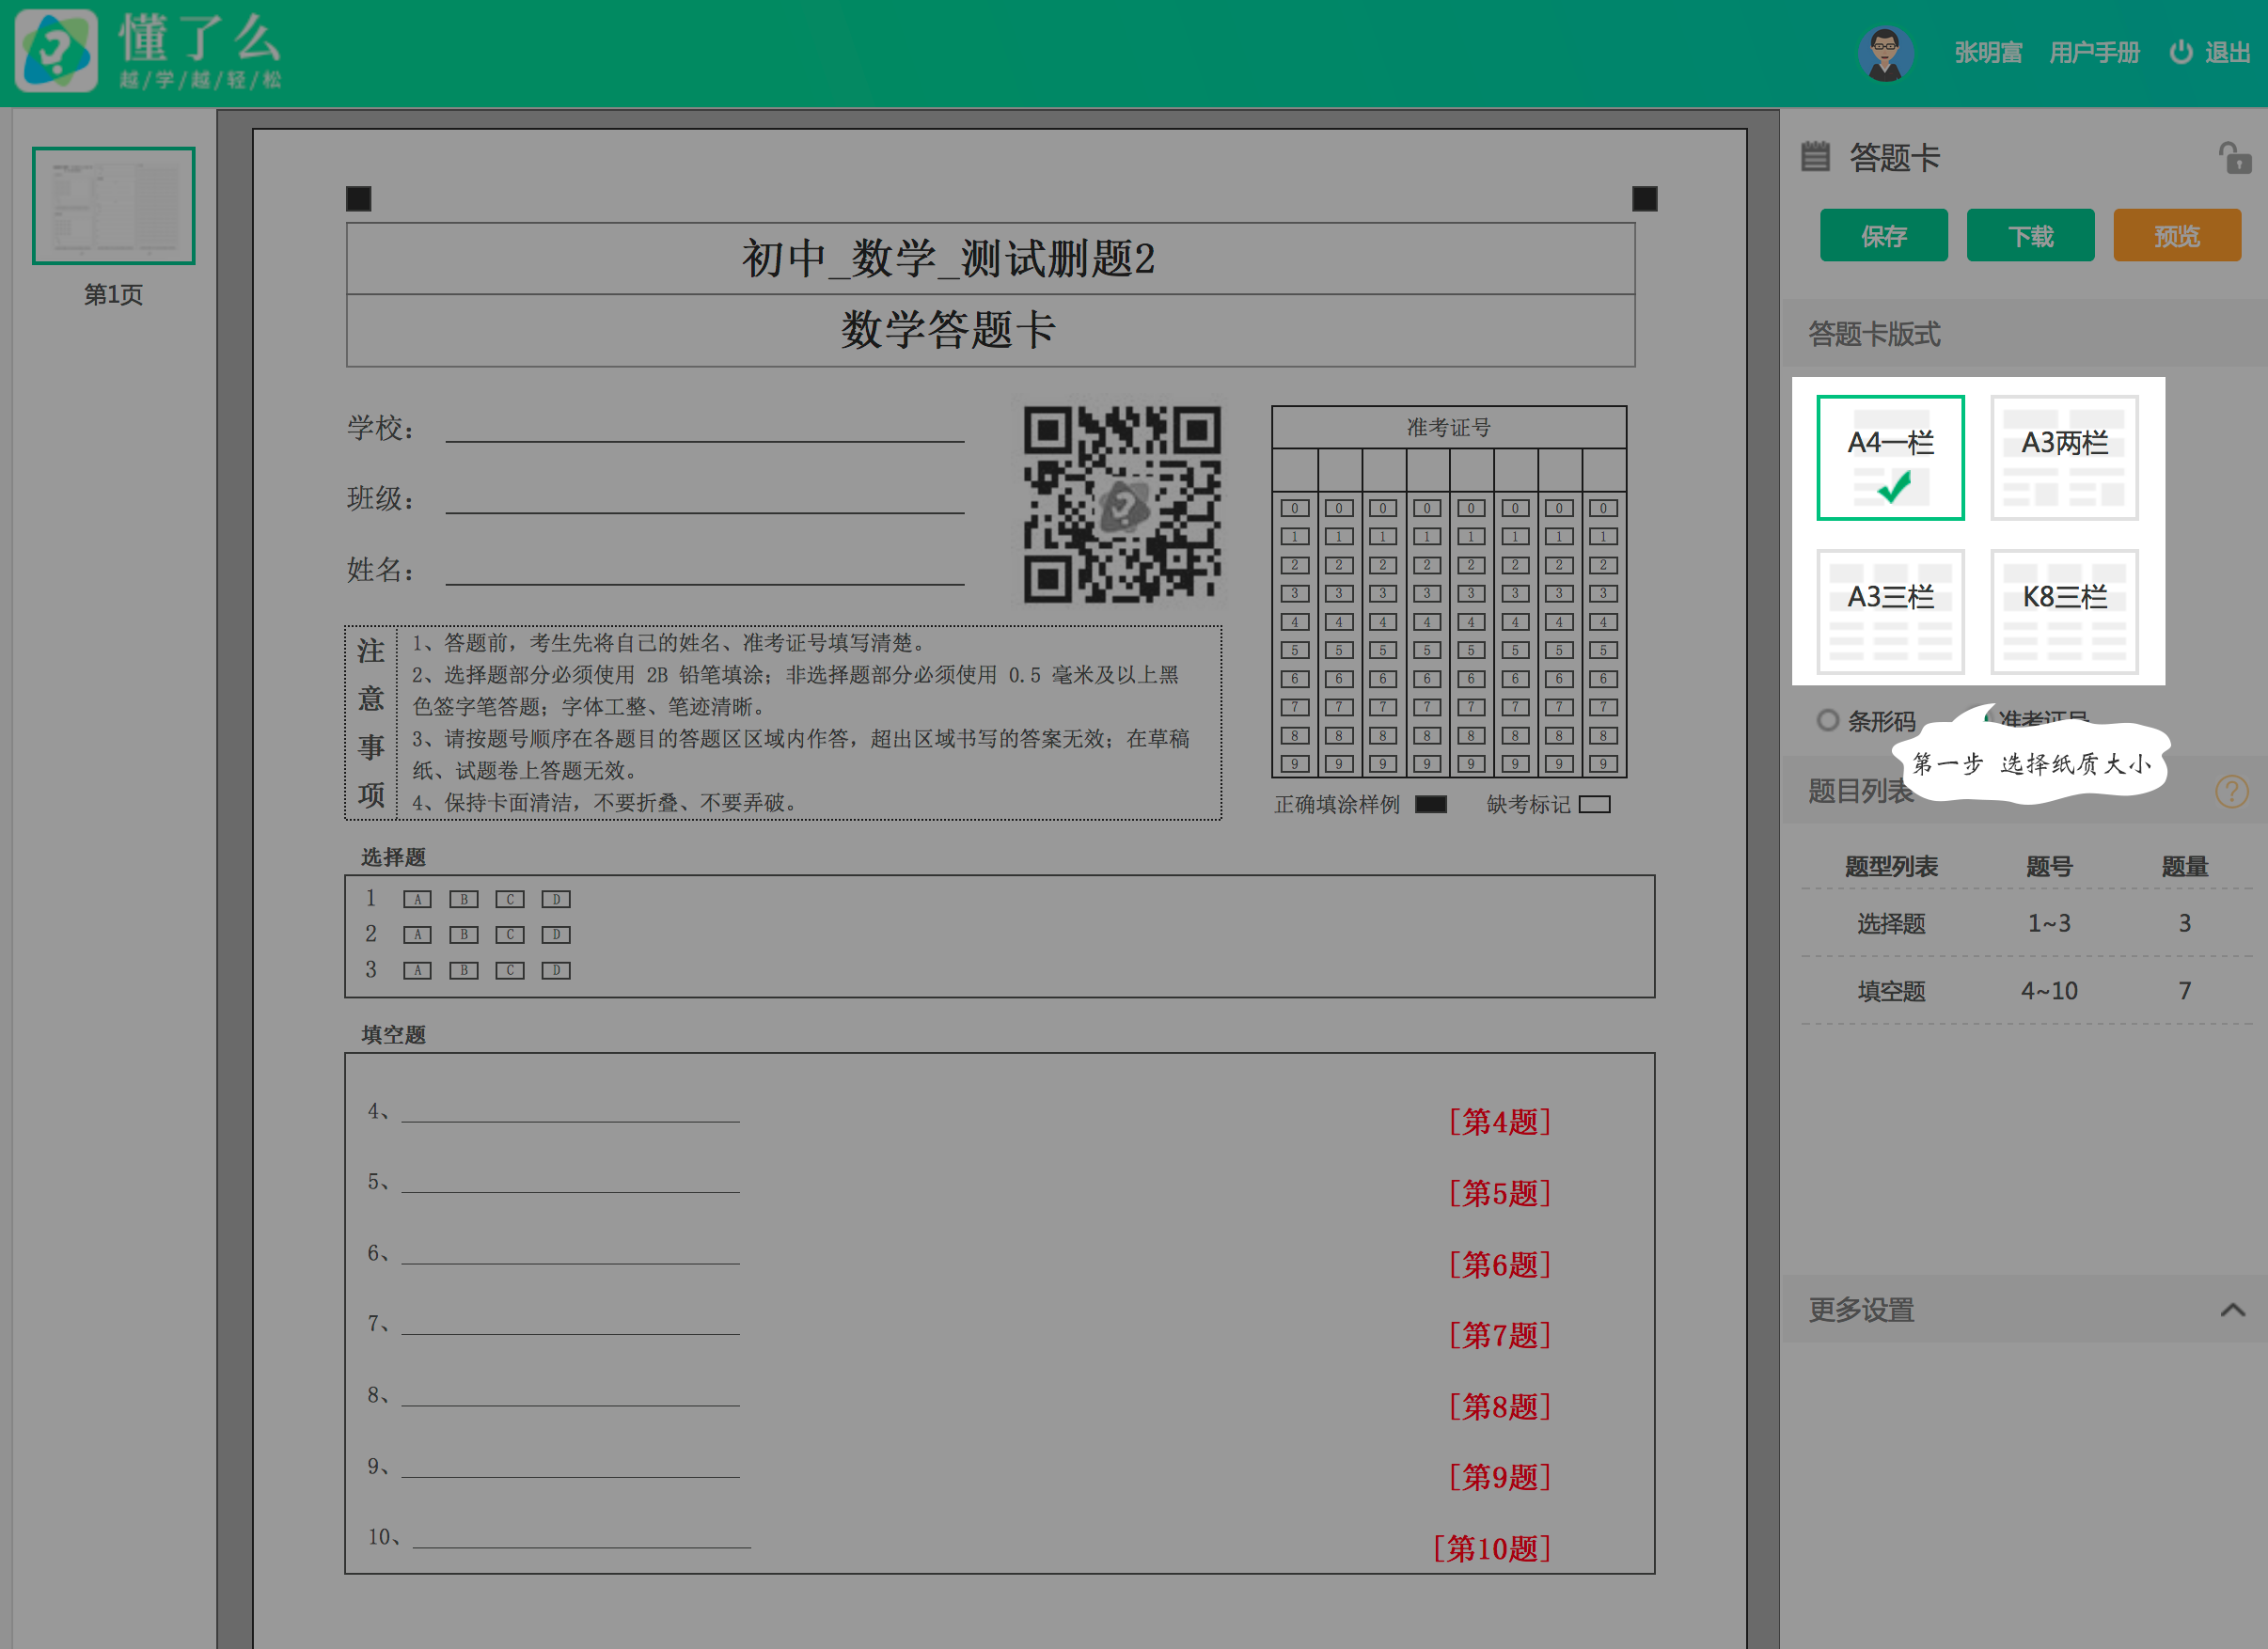Click the red [第9题] marker
Screen dimensions: 2268x1649
pos(1499,1477)
